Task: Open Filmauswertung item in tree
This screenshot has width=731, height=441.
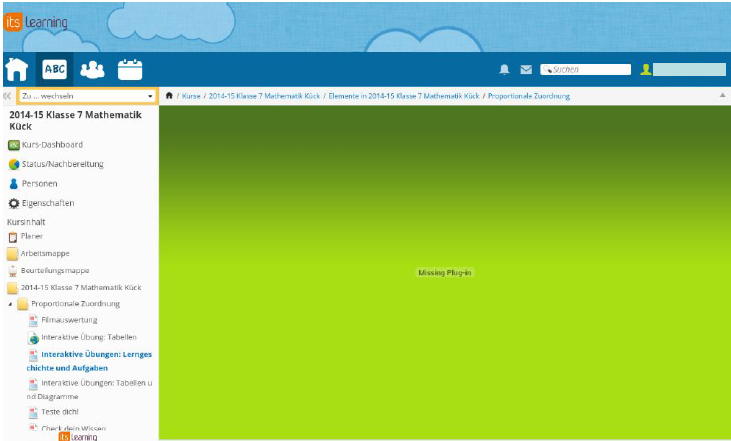Action: coord(68,320)
